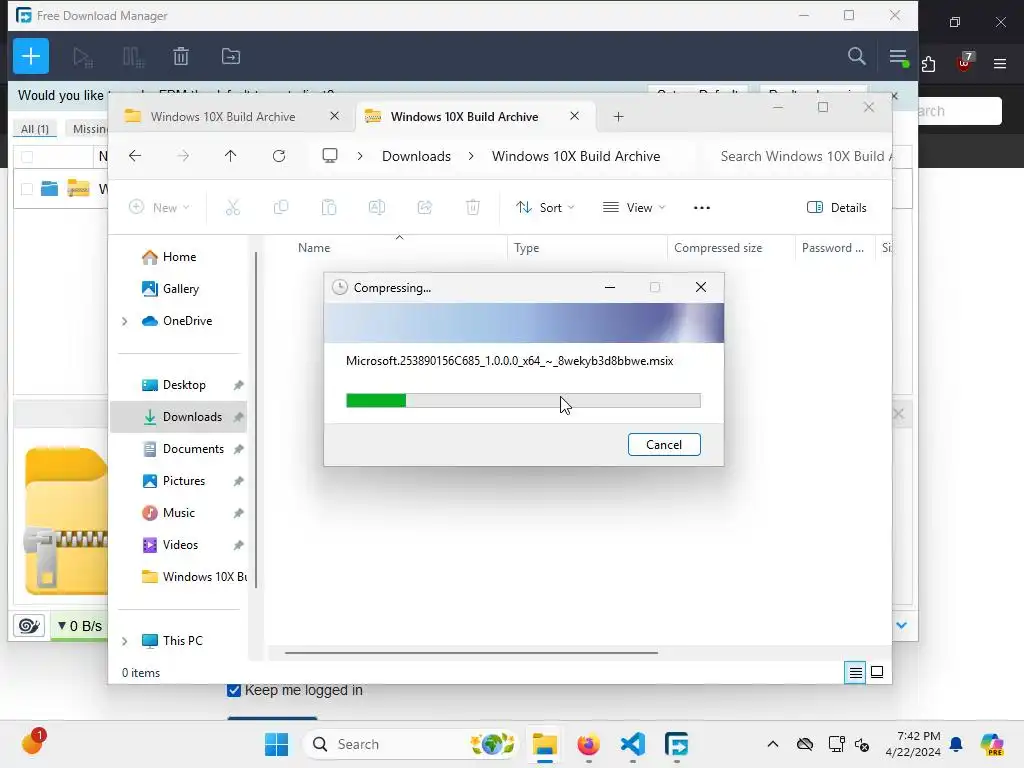The width and height of the screenshot is (1024, 768).
Task: Sort by the Compressed size column header
Action: [x=731, y=248]
